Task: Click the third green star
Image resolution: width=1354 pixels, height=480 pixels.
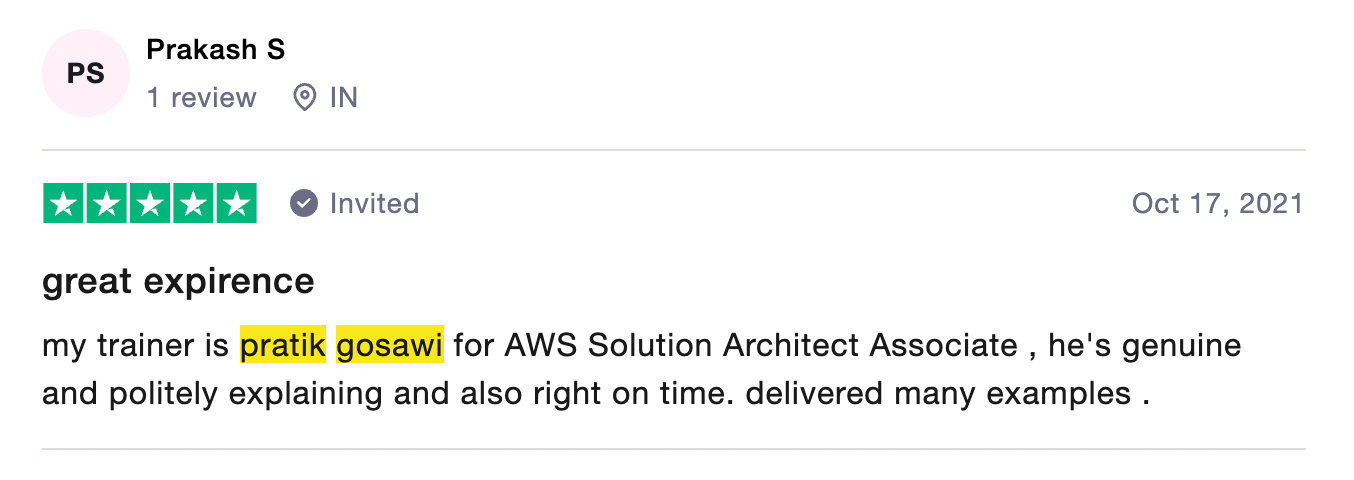Action: (x=150, y=204)
